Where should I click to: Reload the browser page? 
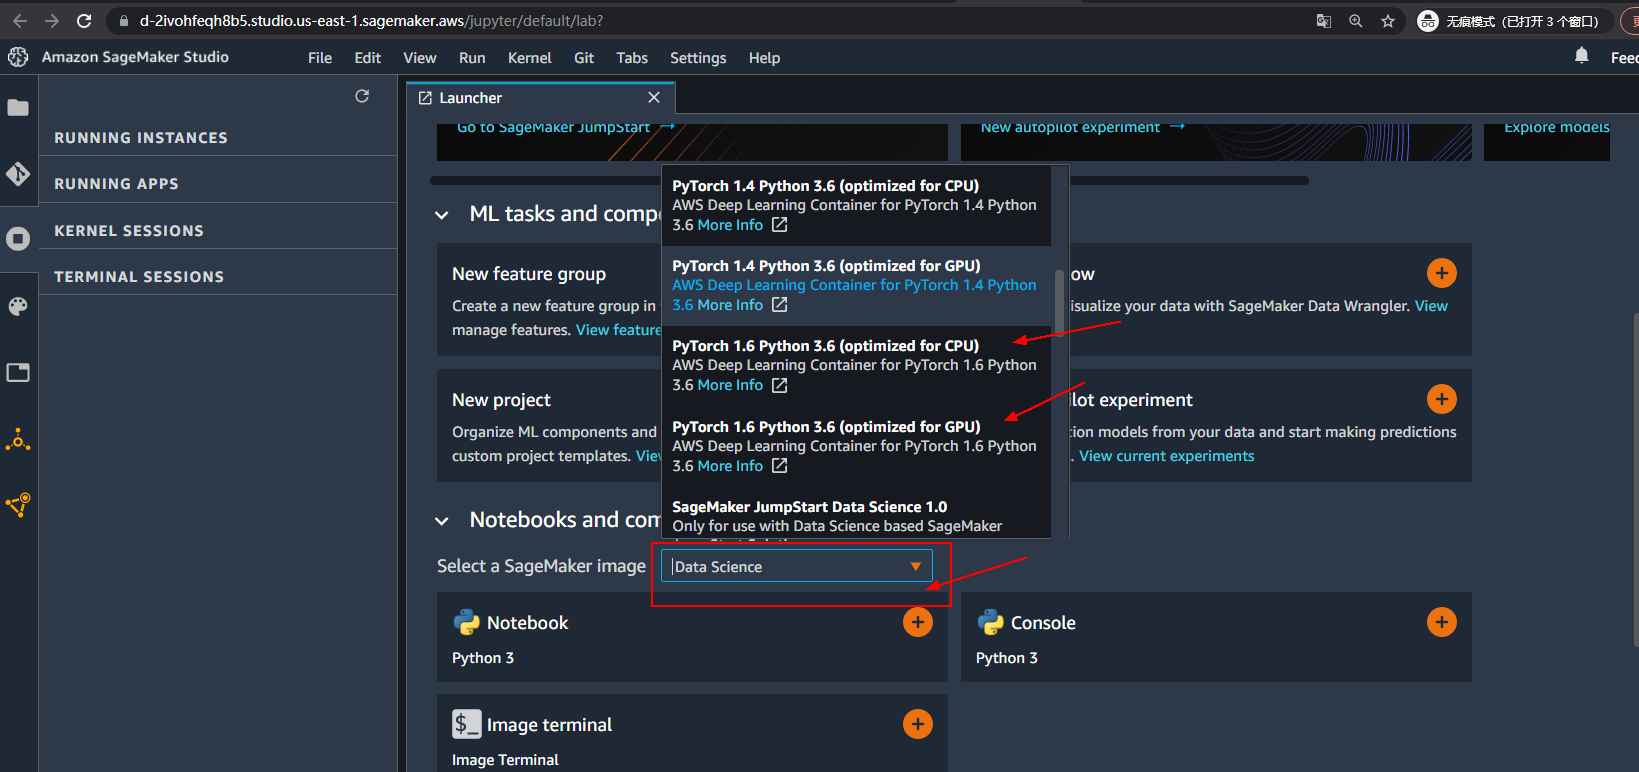tap(84, 21)
